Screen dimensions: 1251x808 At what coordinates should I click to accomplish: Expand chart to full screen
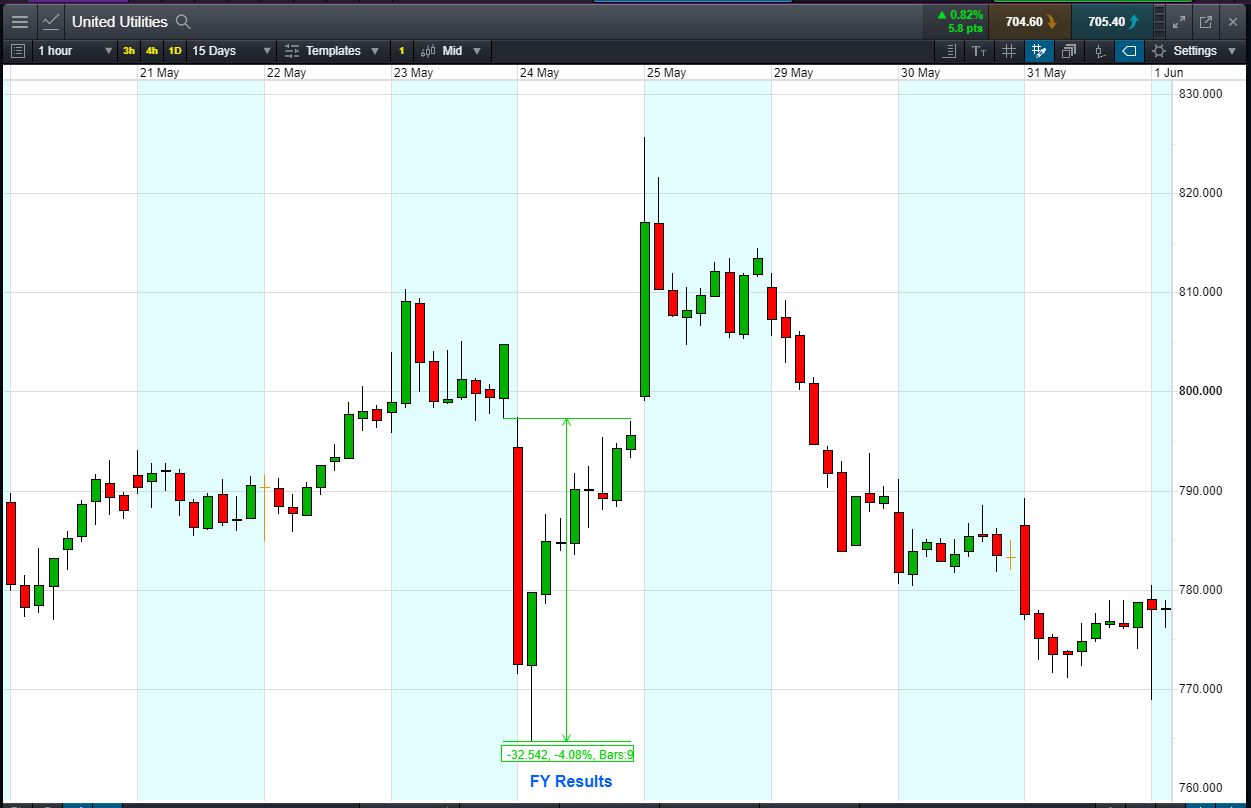1179,21
